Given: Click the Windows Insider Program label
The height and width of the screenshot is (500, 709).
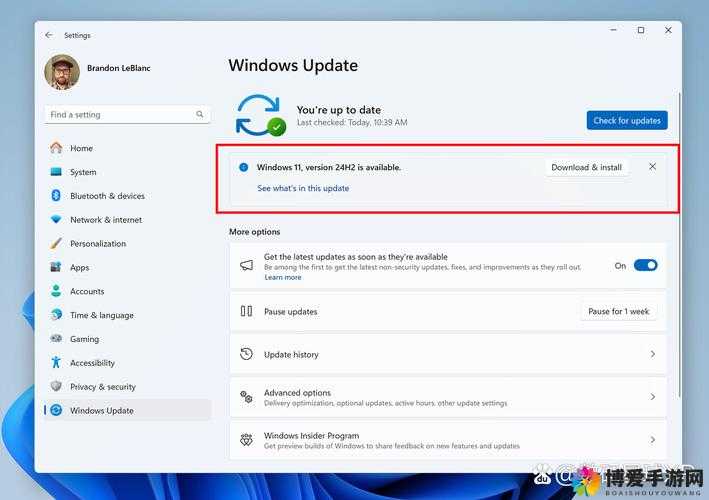Looking at the screenshot, I should 312,435.
